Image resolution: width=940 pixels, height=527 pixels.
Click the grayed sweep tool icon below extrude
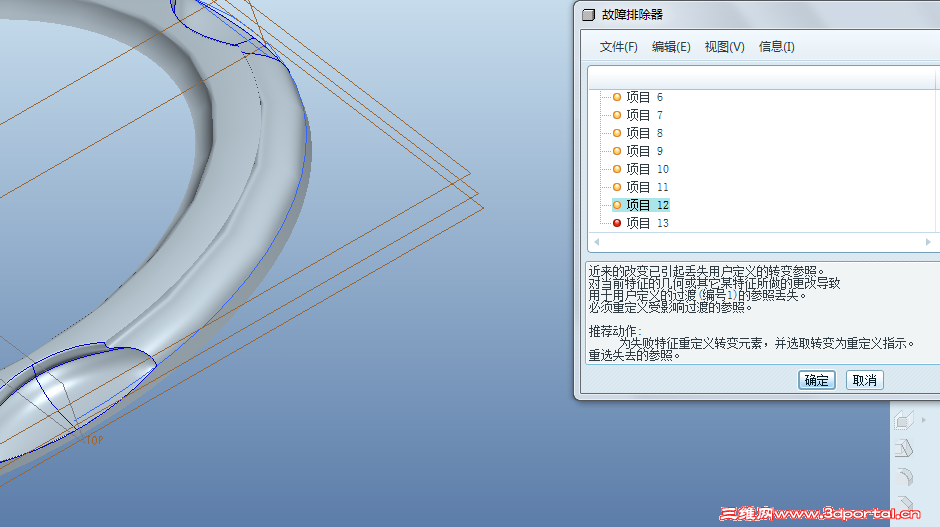click(904, 448)
